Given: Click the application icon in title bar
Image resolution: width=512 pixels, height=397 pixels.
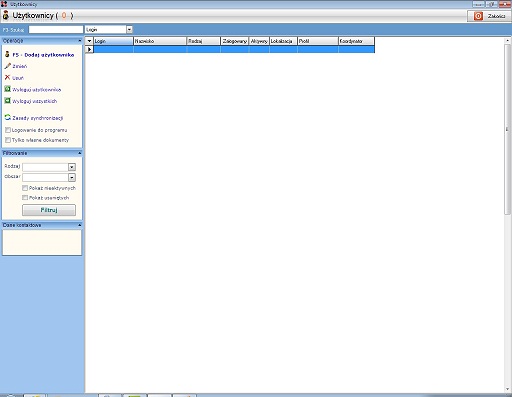Looking at the screenshot, I should (x=4, y=4).
